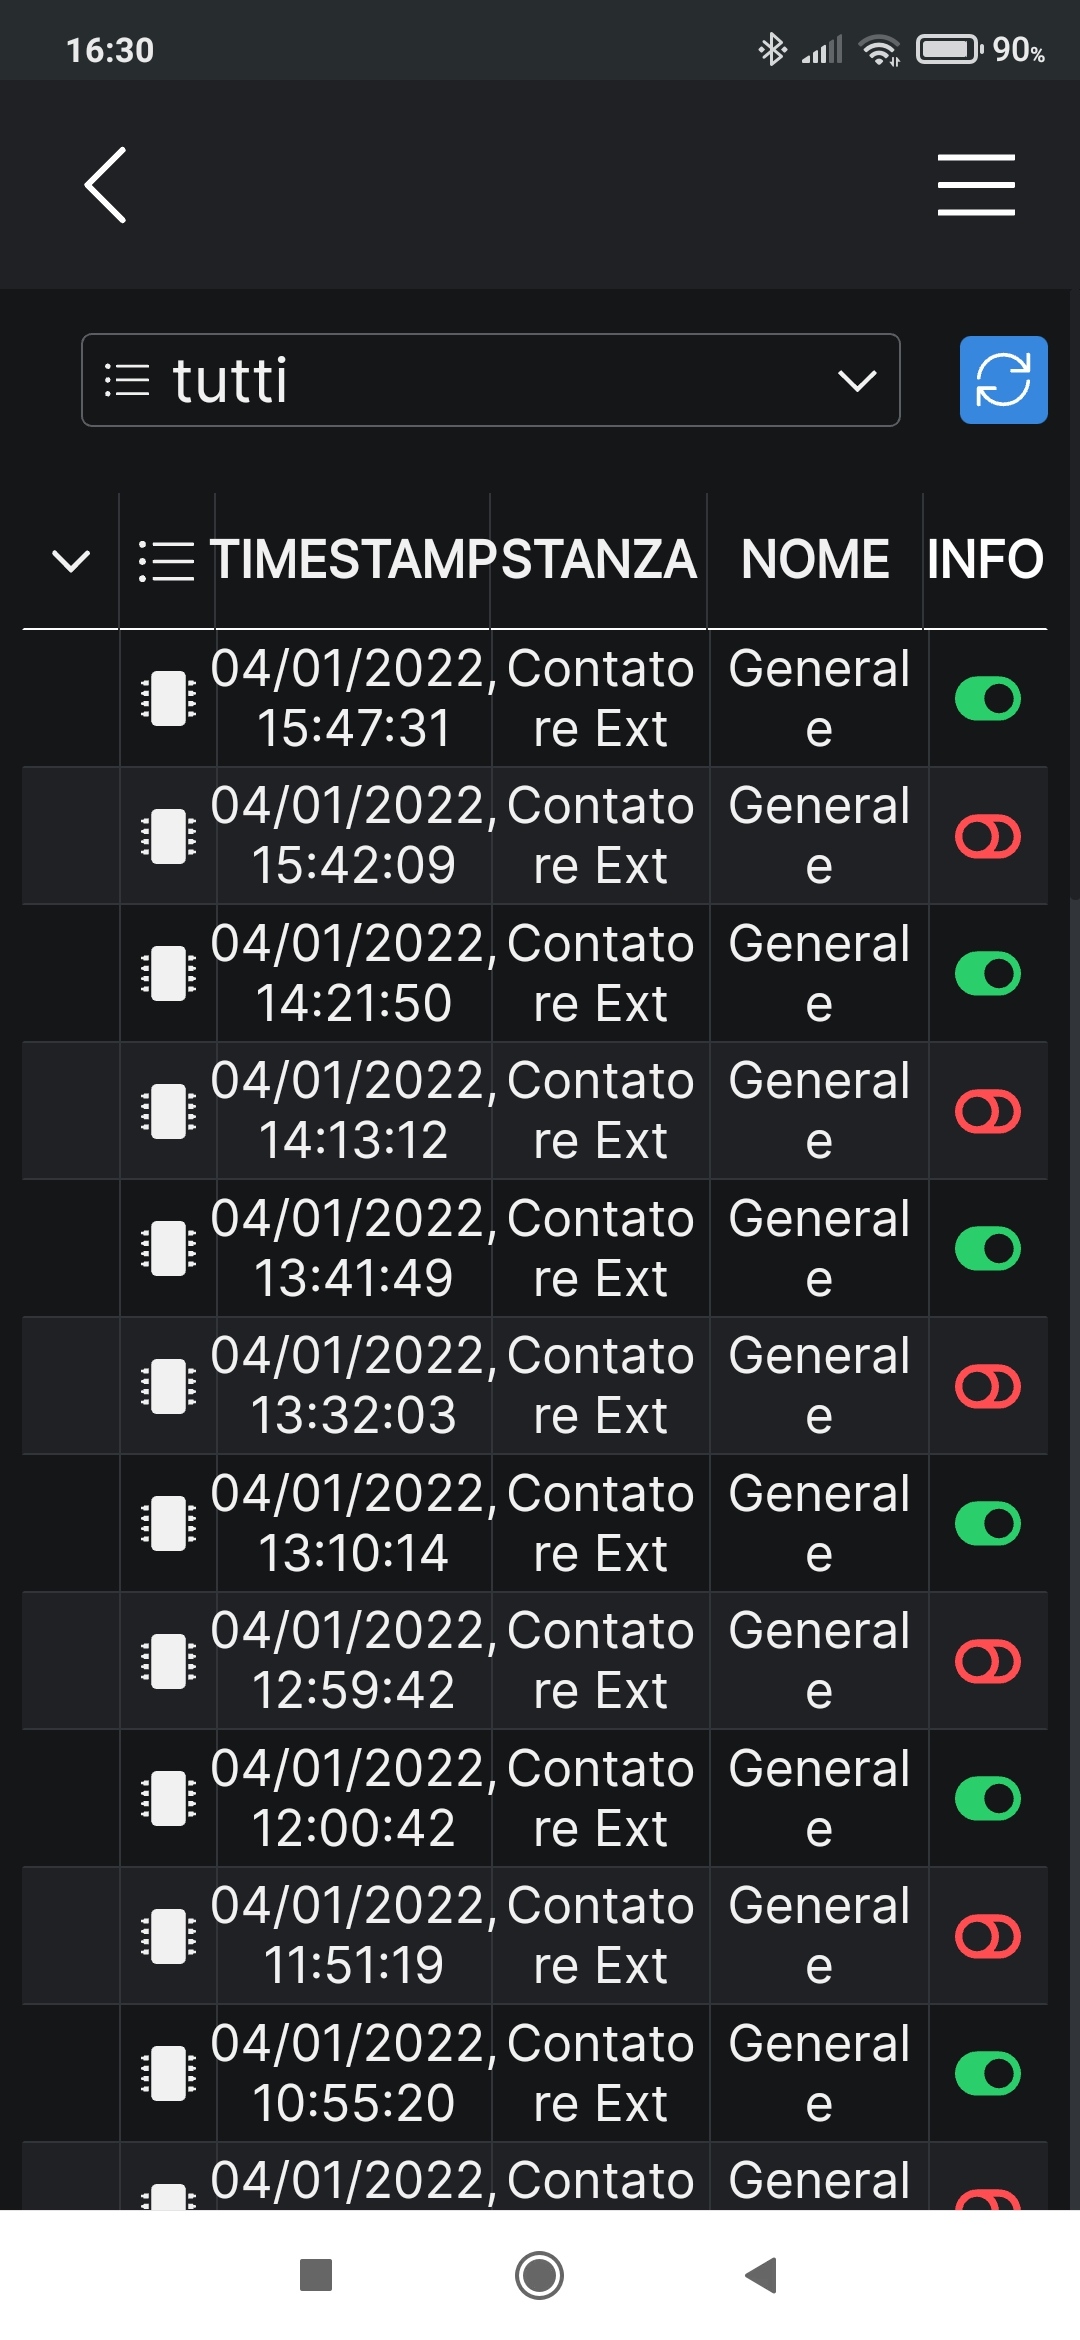
Task: Toggle the green switch for 15:47:31 entry
Action: point(987,698)
